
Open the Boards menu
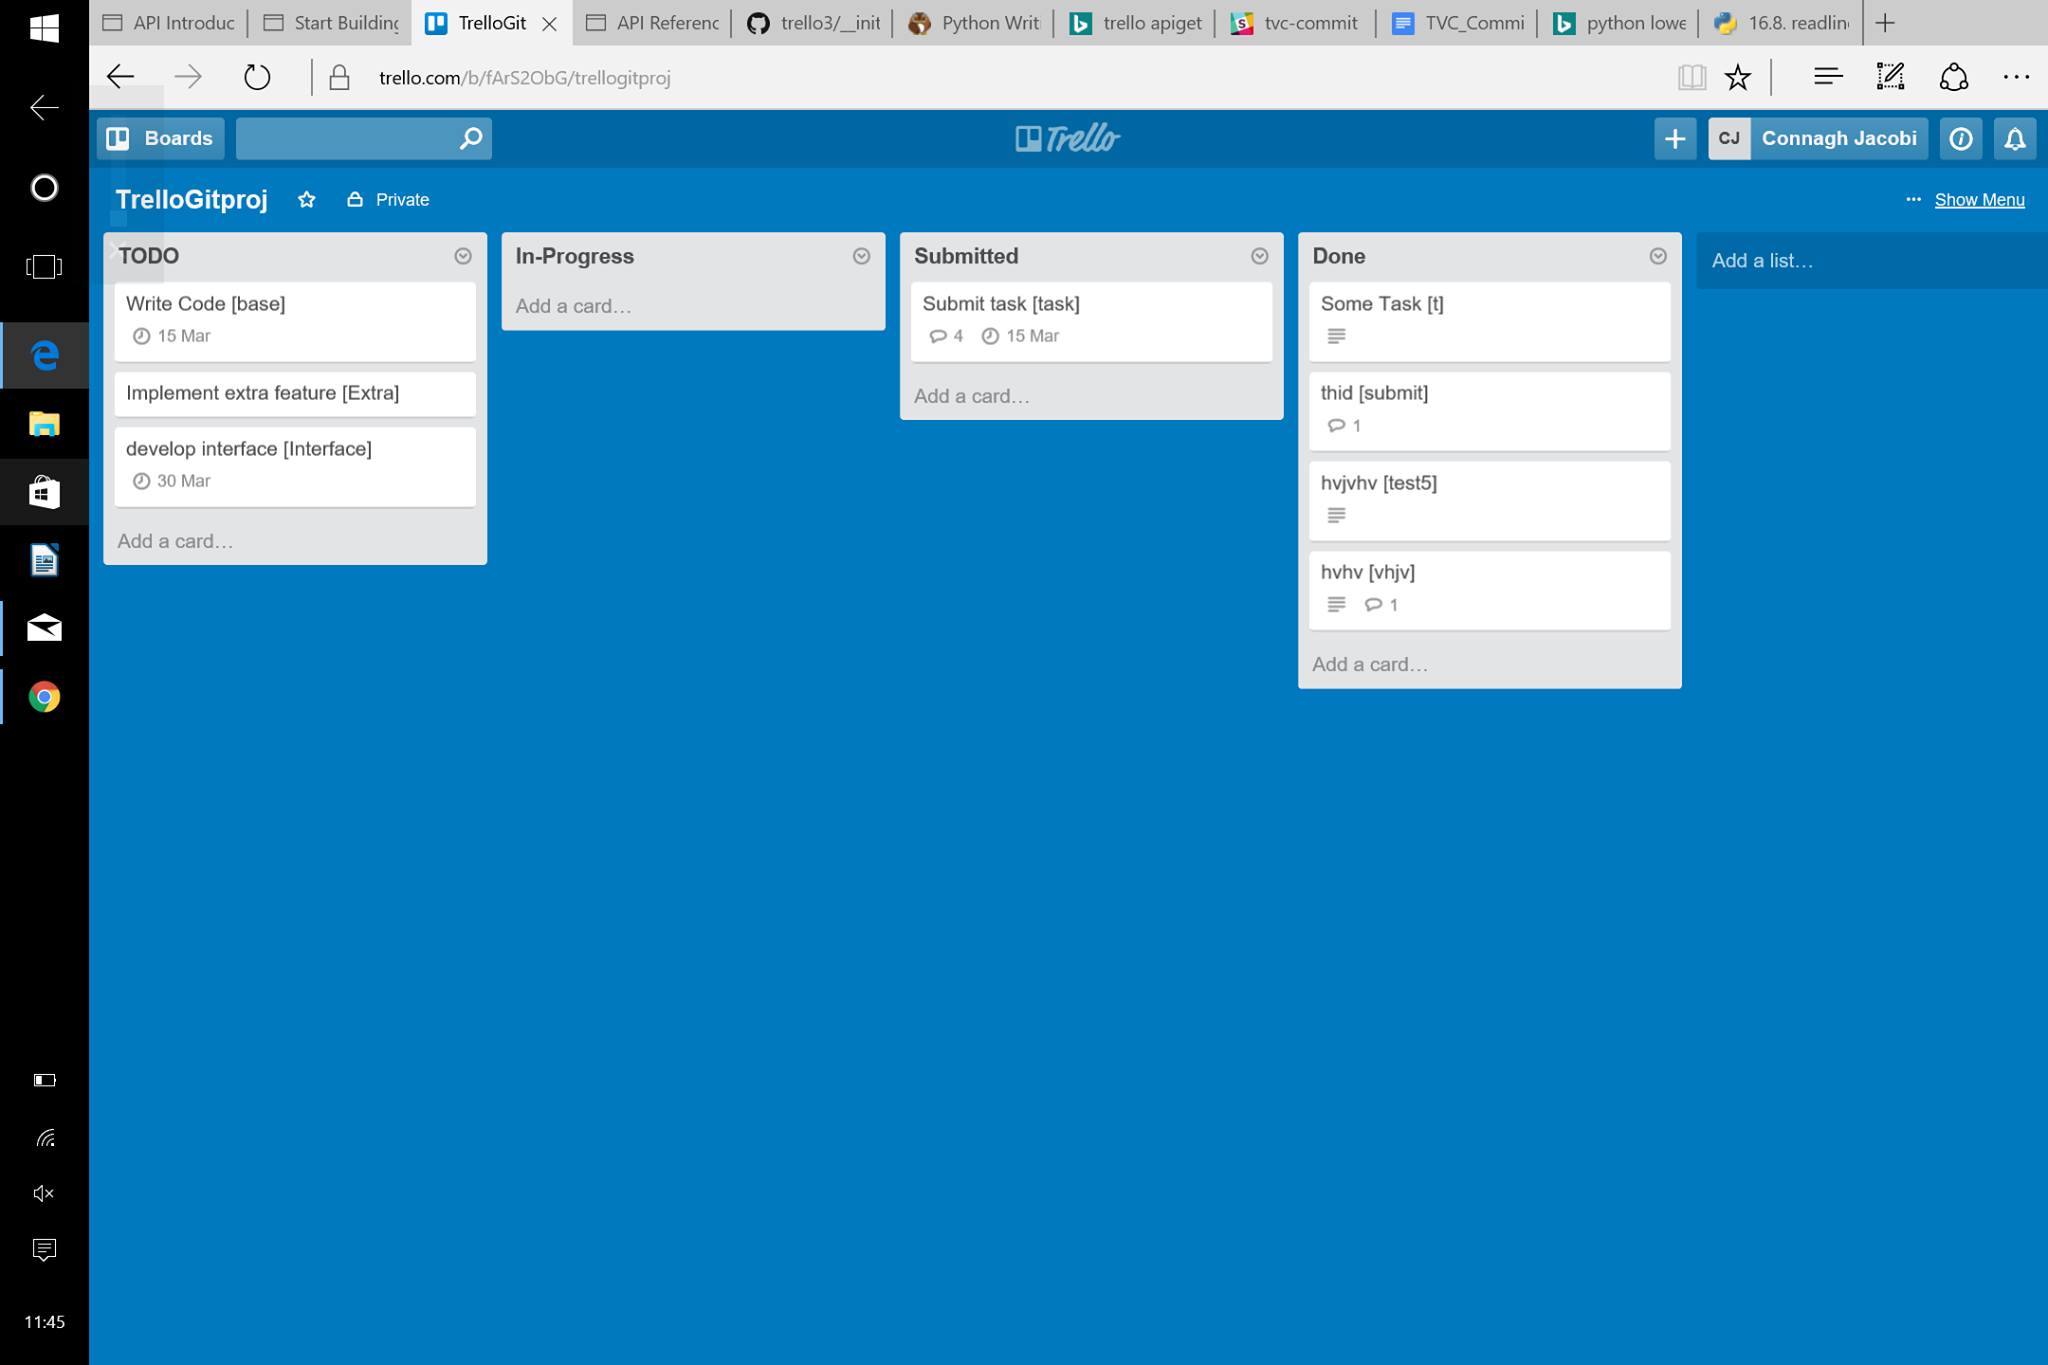(161, 138)
